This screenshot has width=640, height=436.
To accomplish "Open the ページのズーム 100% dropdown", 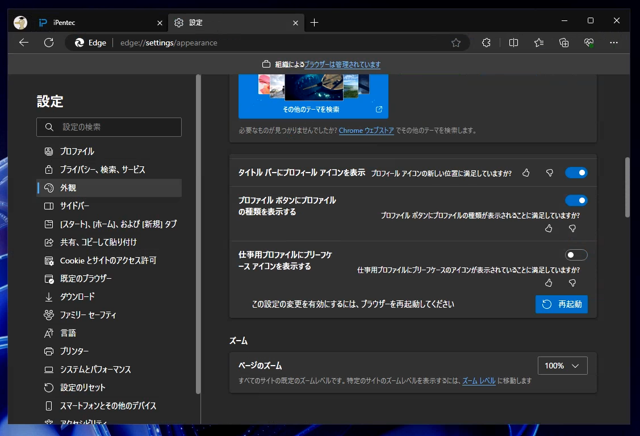I will (562, 365).
